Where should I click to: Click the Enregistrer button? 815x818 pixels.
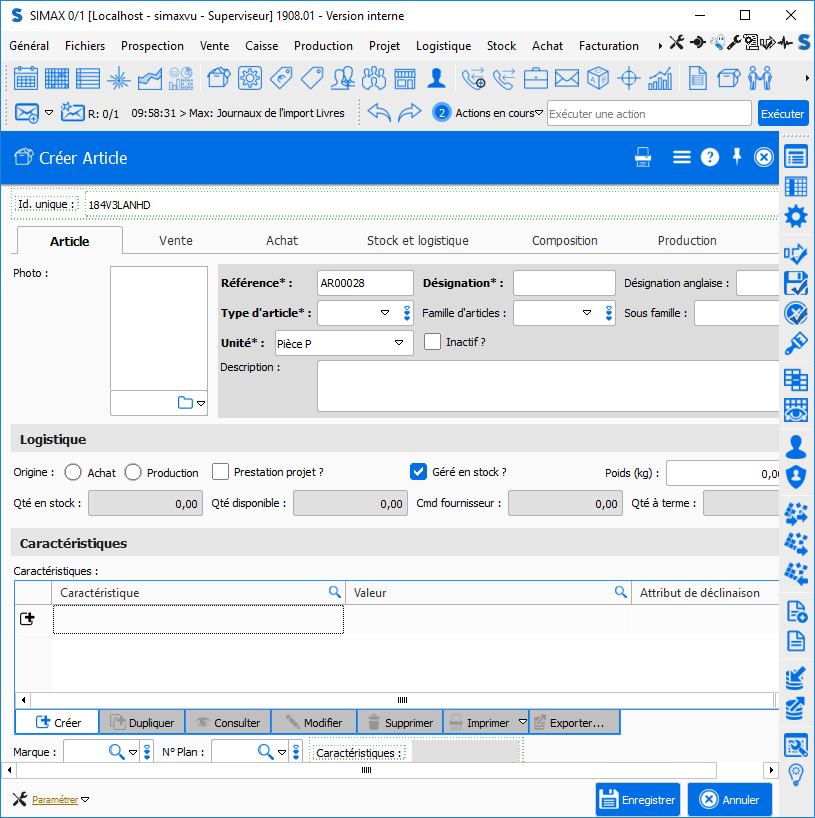[638, 799]
